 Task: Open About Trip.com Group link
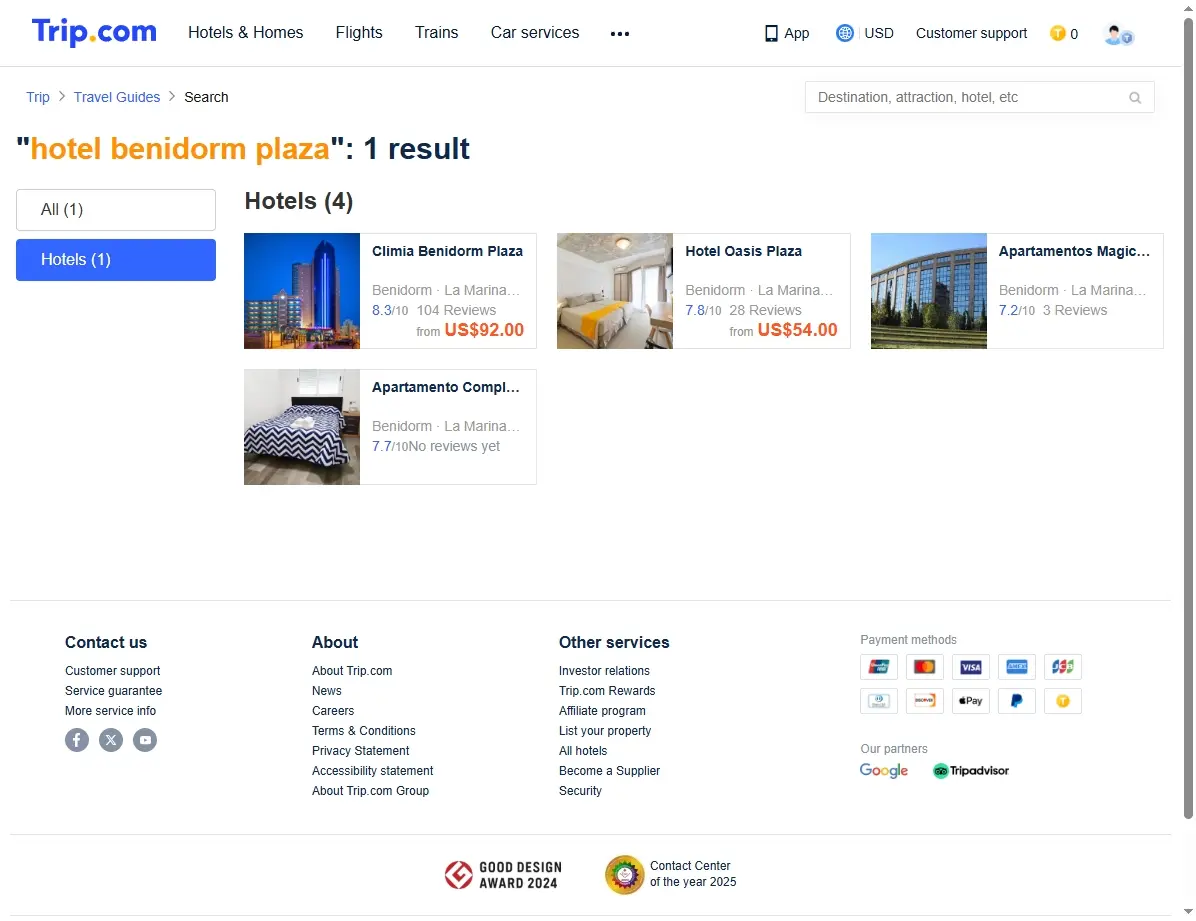(371, 791)
